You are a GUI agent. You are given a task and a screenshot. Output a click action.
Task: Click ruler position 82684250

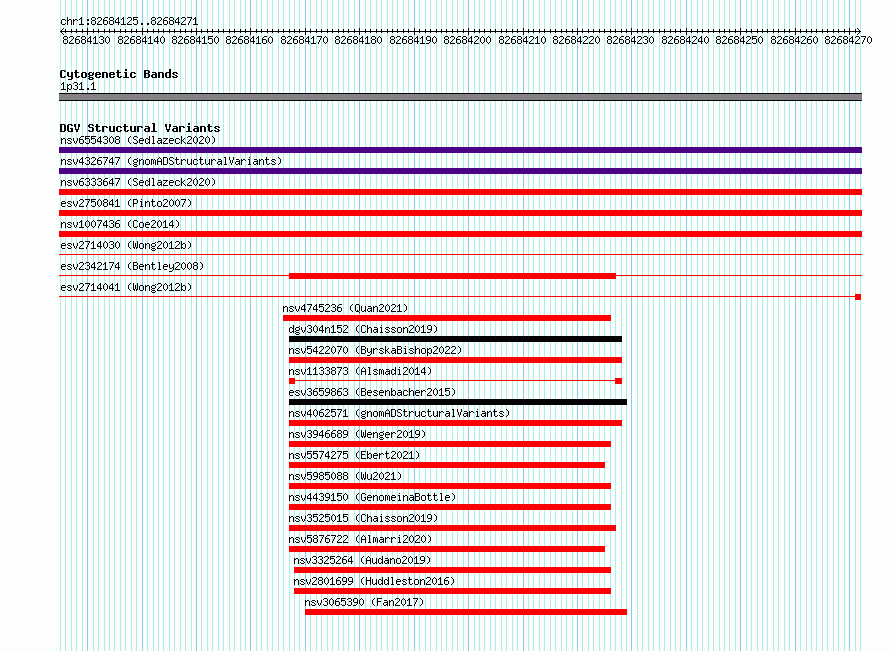(x=739, y=40)
